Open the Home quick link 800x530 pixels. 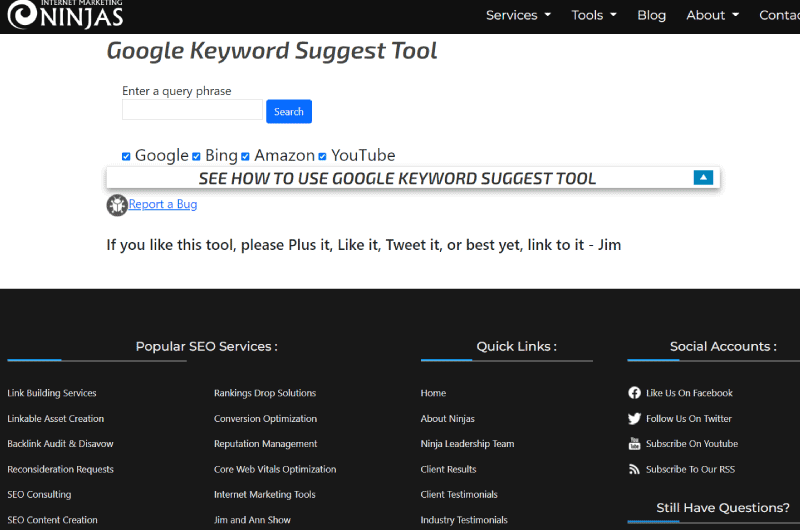[x=433, y=393]
